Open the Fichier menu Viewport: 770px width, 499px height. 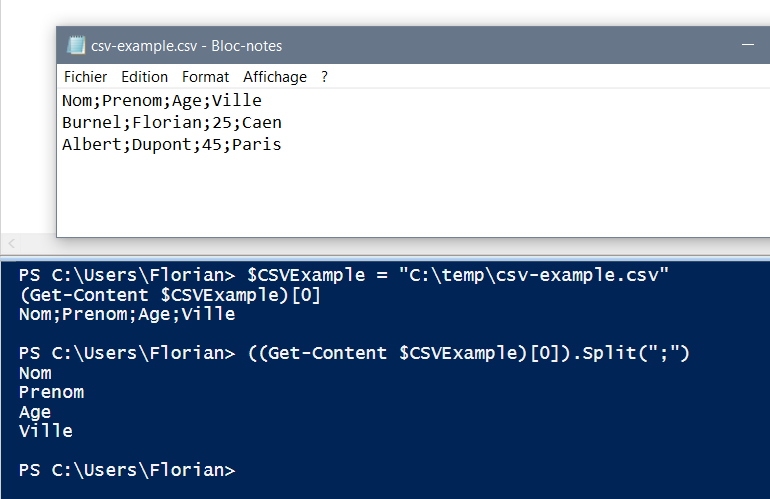pyautogui.click(x=85, y=77)
